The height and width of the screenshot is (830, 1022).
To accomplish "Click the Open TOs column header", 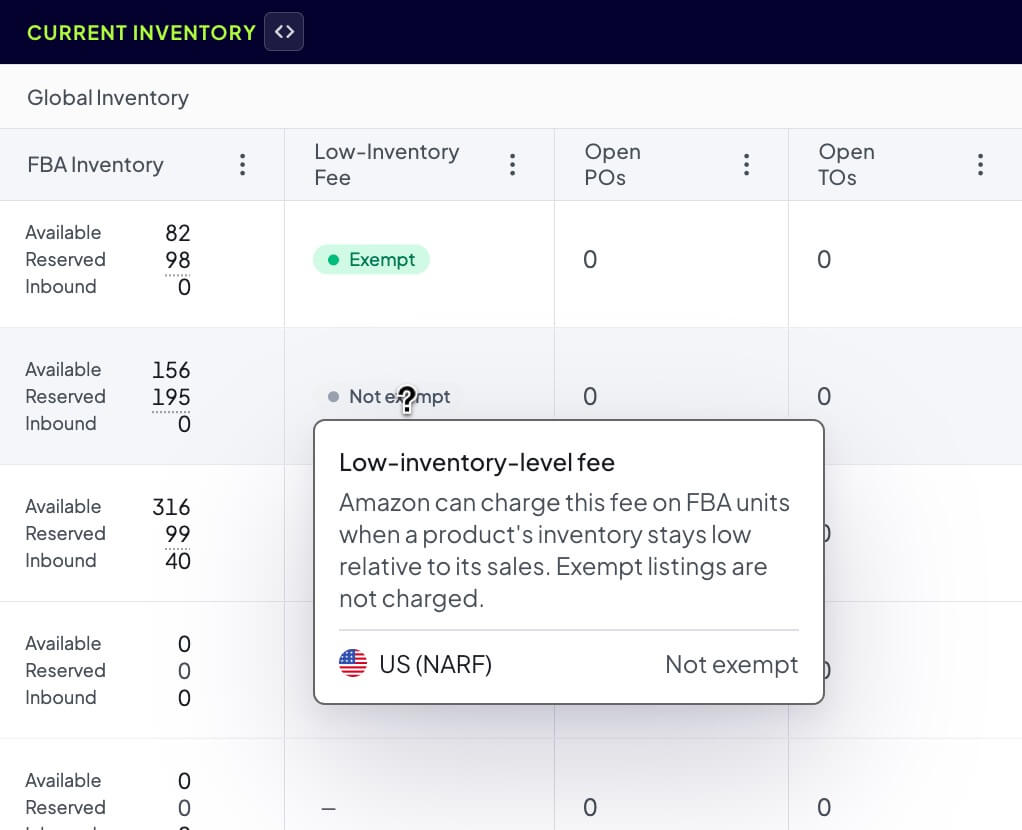I will tap(847, 164).
